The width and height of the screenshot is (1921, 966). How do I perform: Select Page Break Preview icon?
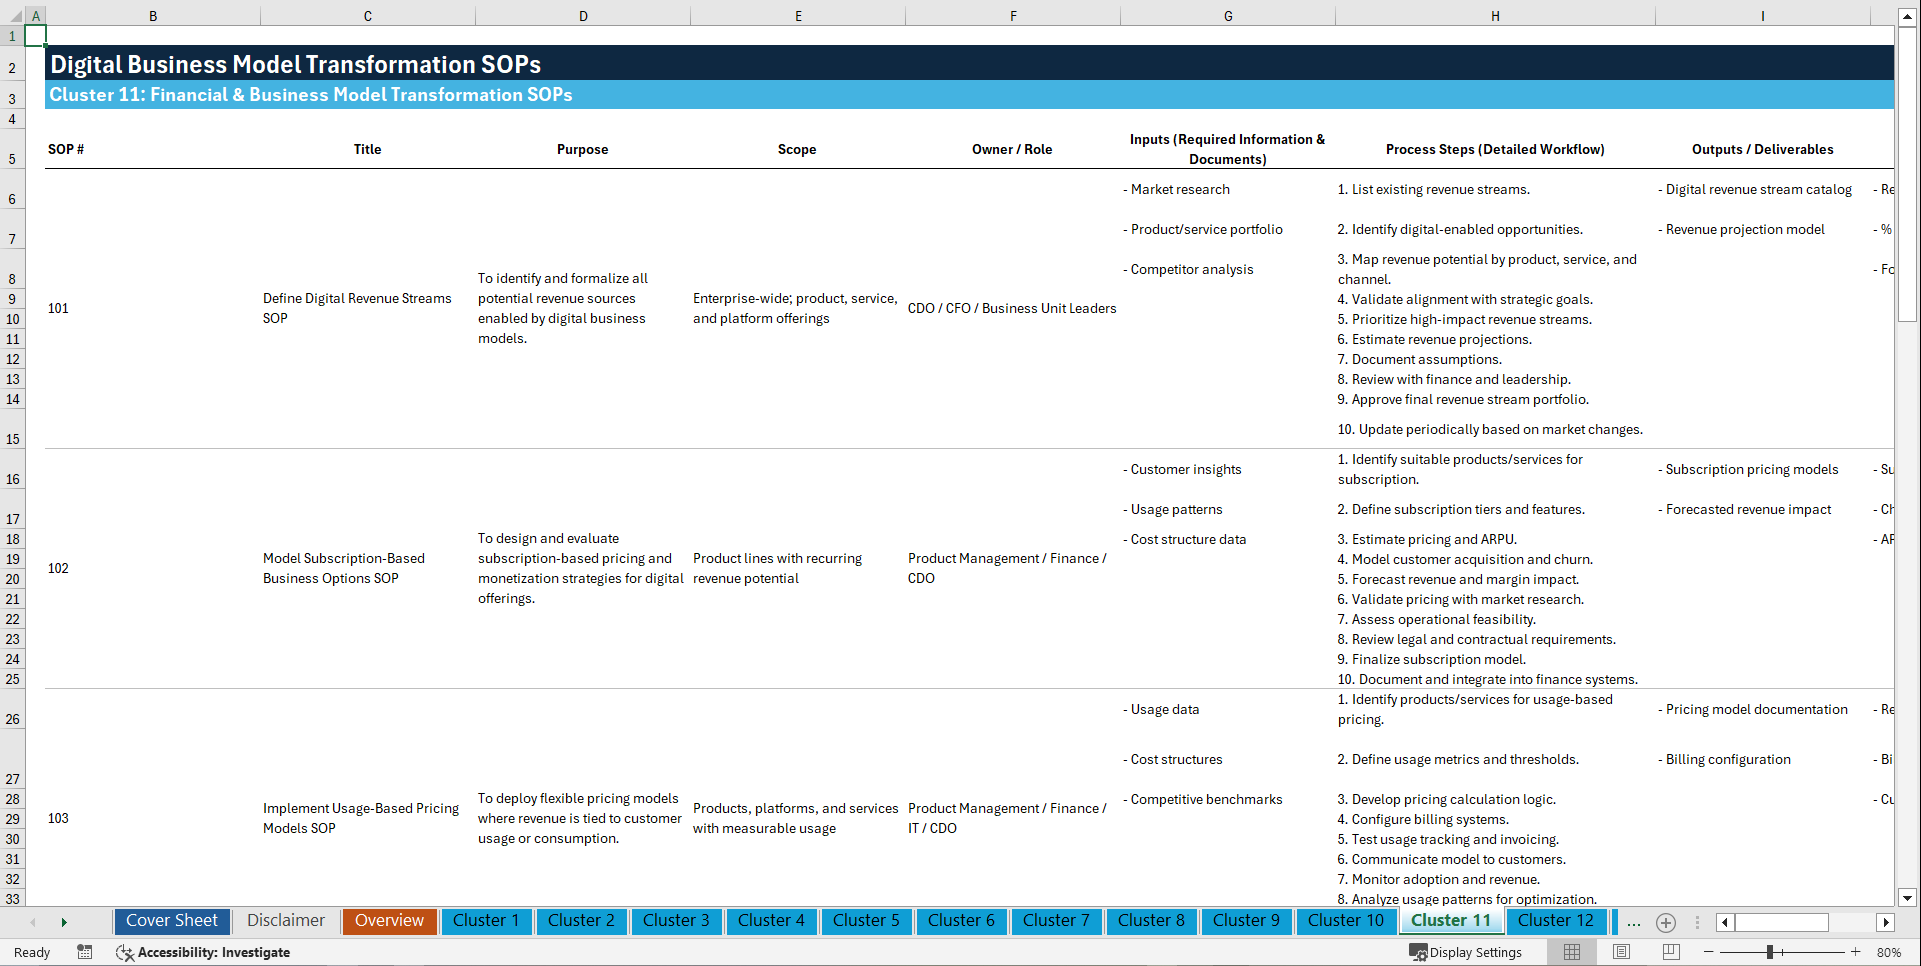tap(1670, 951)
